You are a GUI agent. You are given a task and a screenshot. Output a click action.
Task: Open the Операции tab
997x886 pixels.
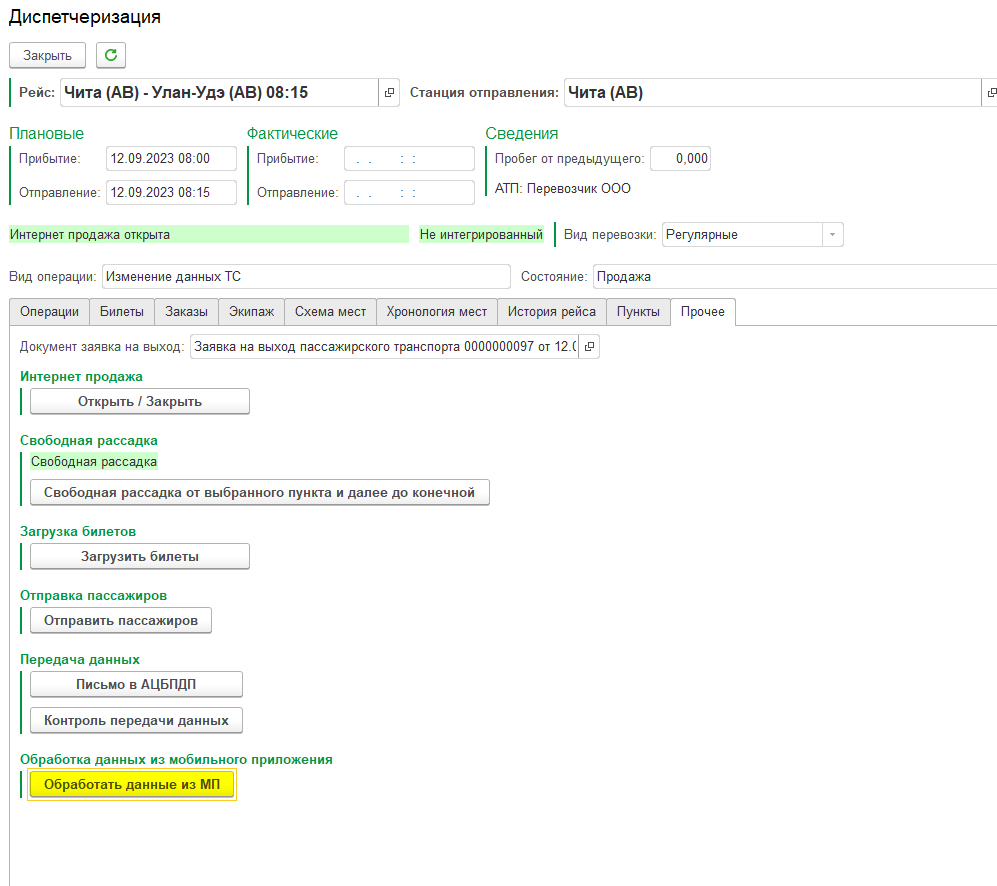[x=49, y=312]
